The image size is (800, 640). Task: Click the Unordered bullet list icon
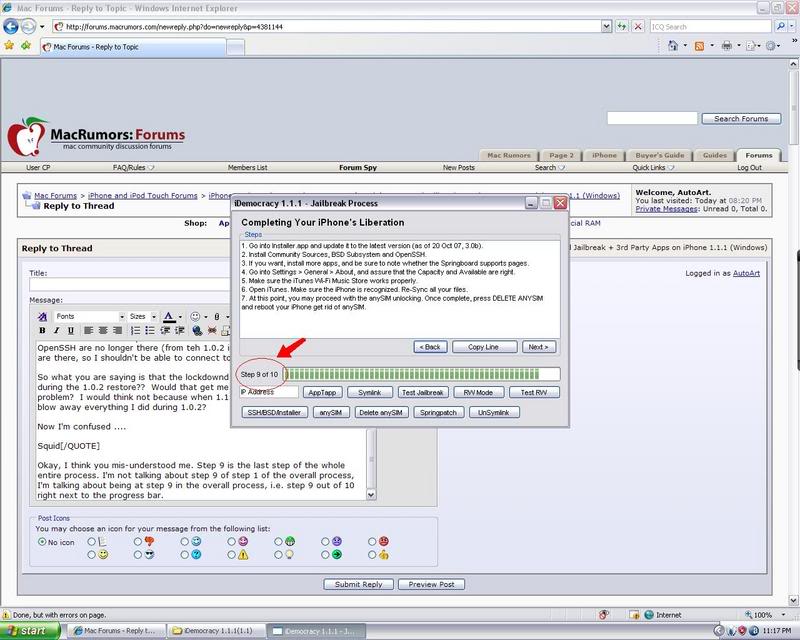click(x=150, y=331)
